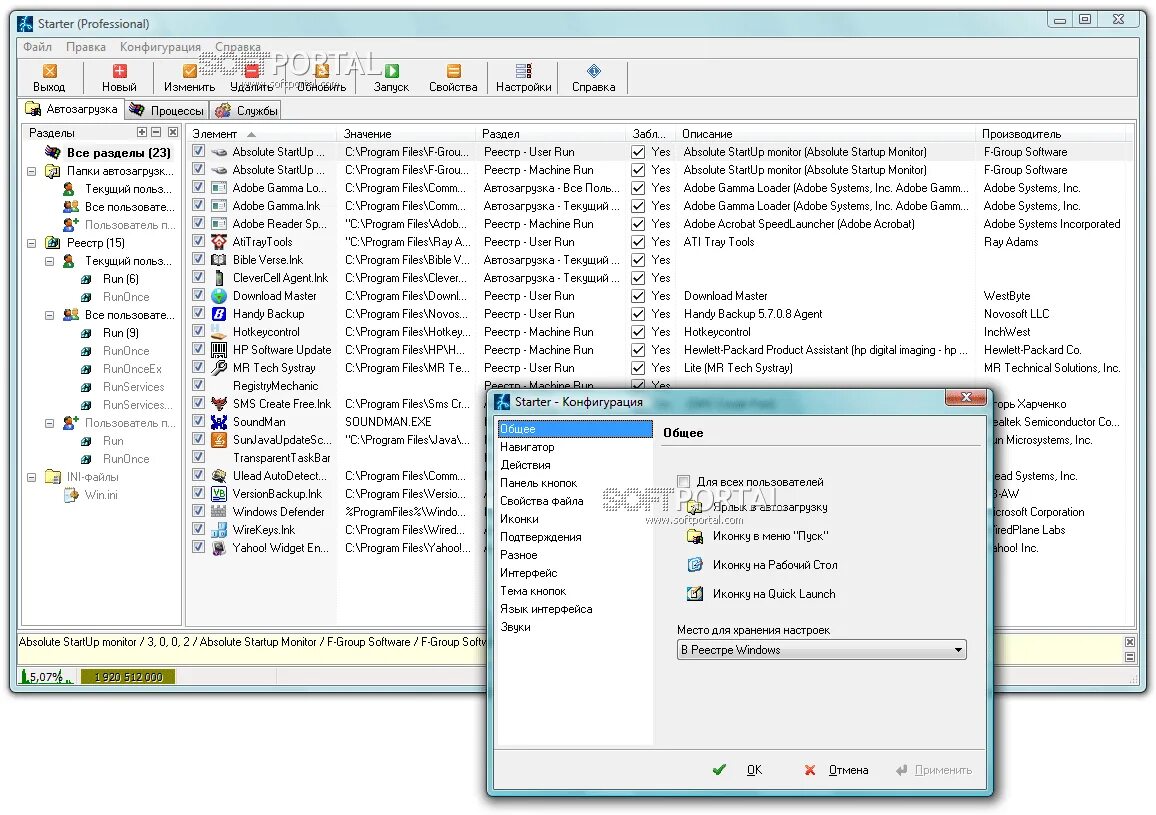This screenshot has width=1156, height=815.
Task: Toggle the Для всех пользователей checkbox
Action: click(x=683, y=482)
